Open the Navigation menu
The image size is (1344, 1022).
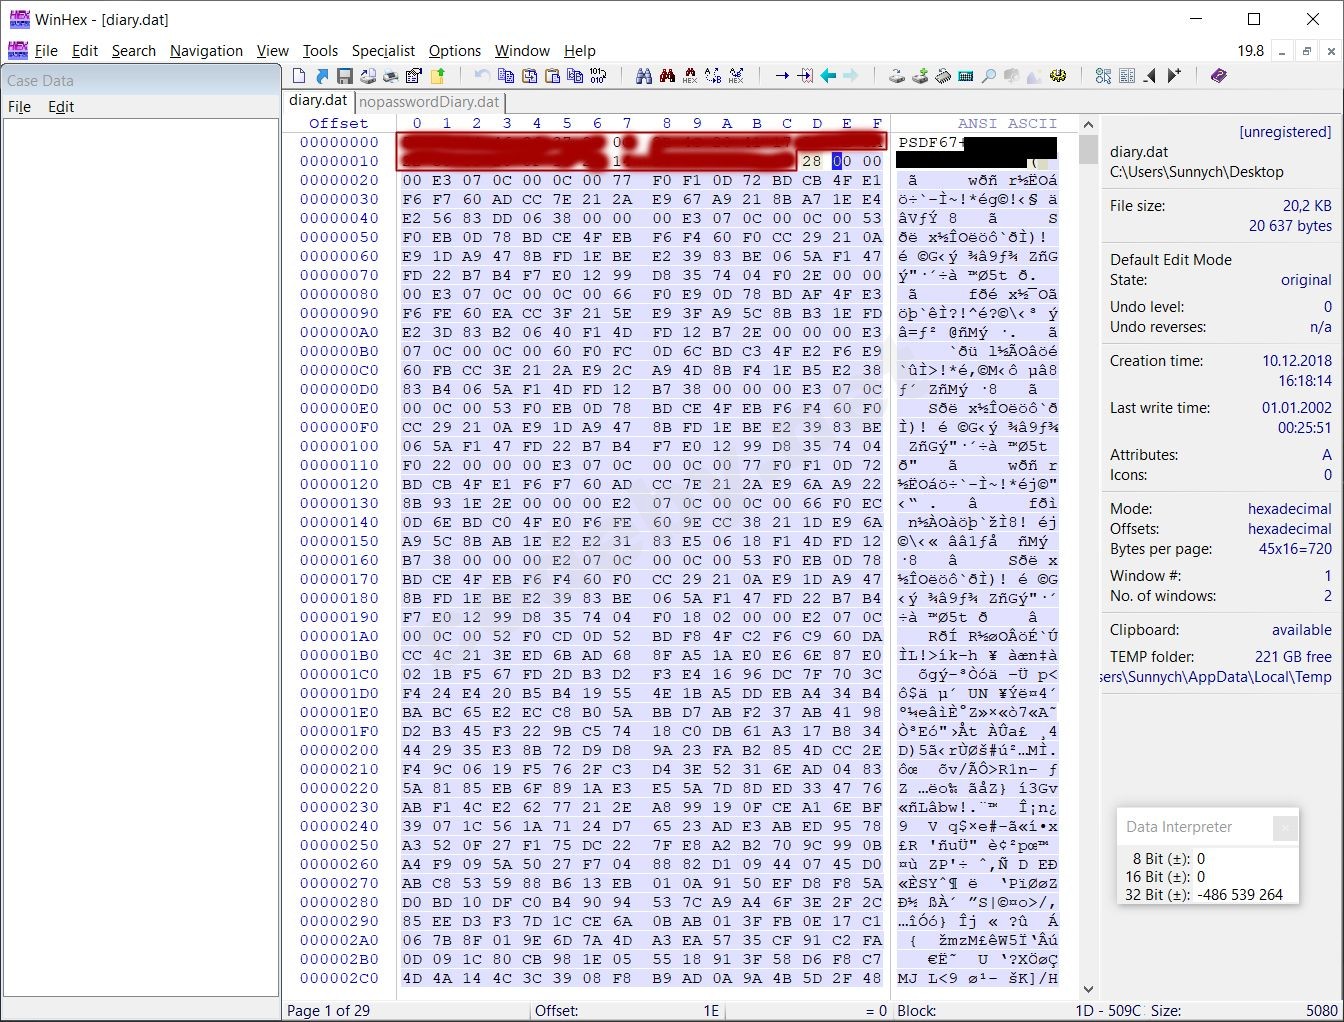(206, 51)
